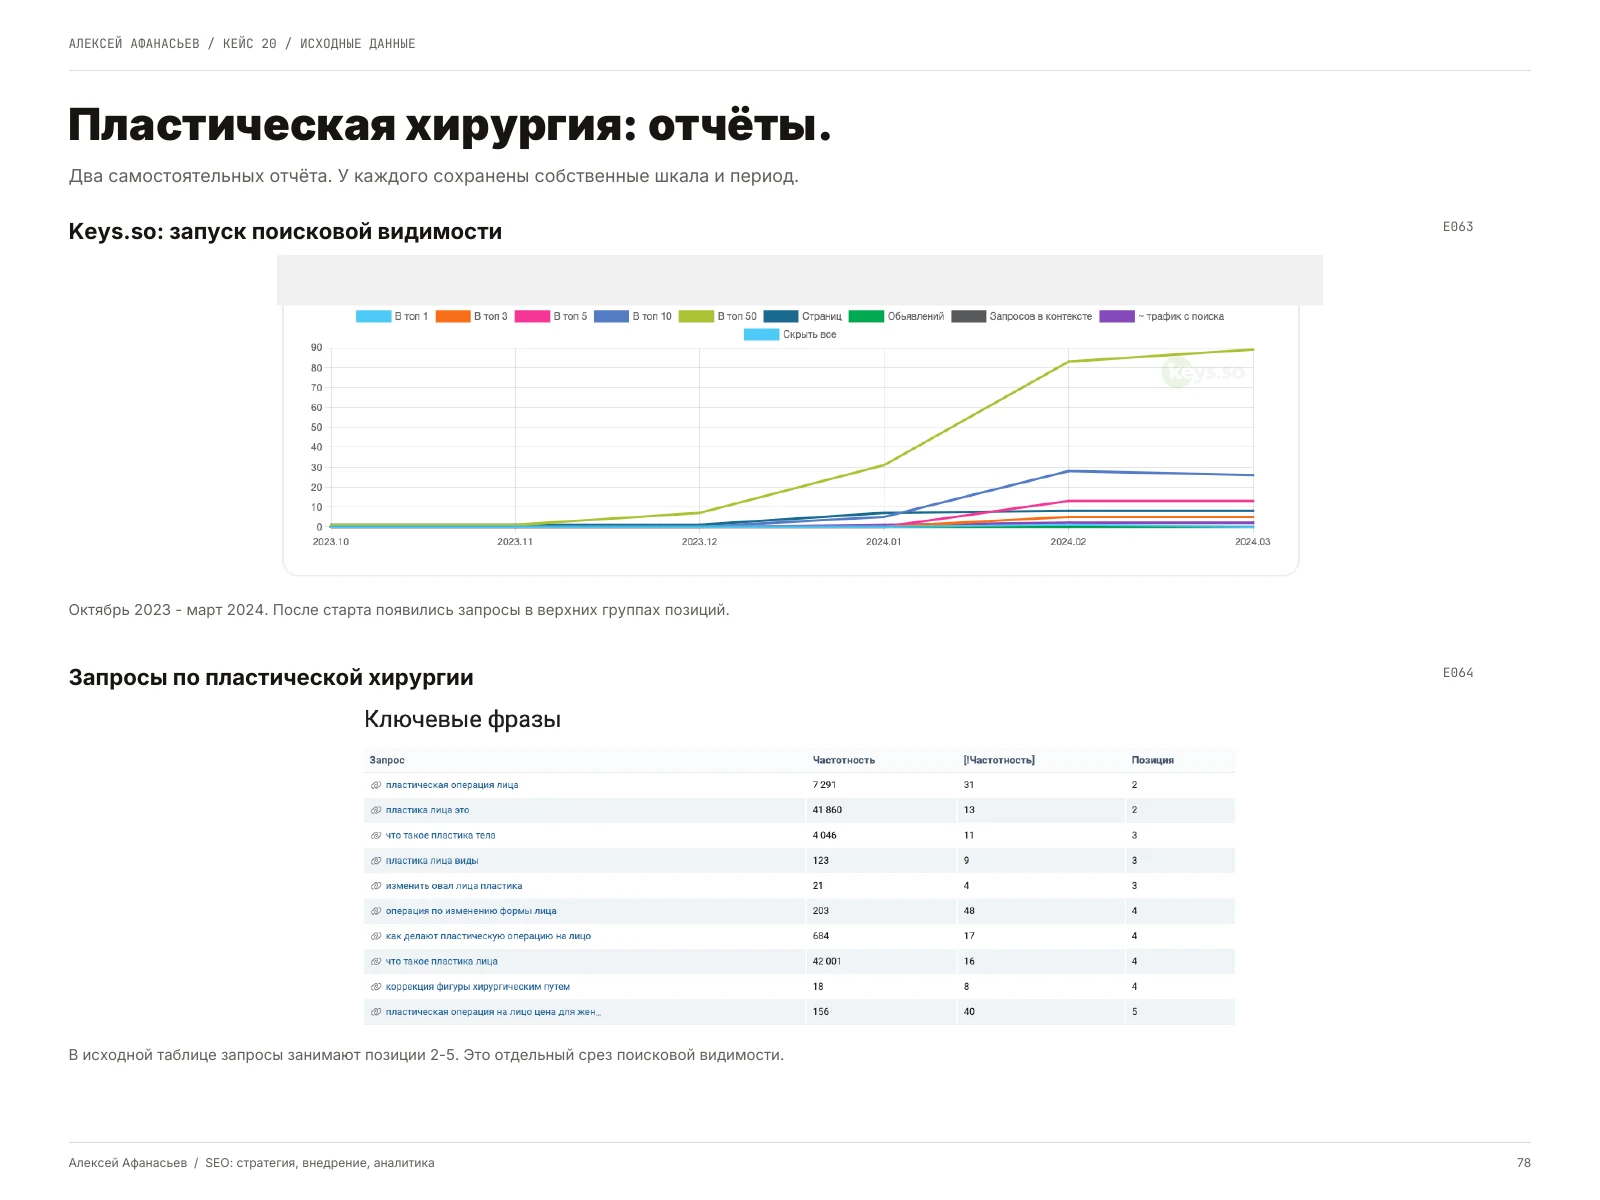This screenshot has height=1200, width=1600.
Task: Click the '2023.10' x-axis label
Action: point(331,542)
